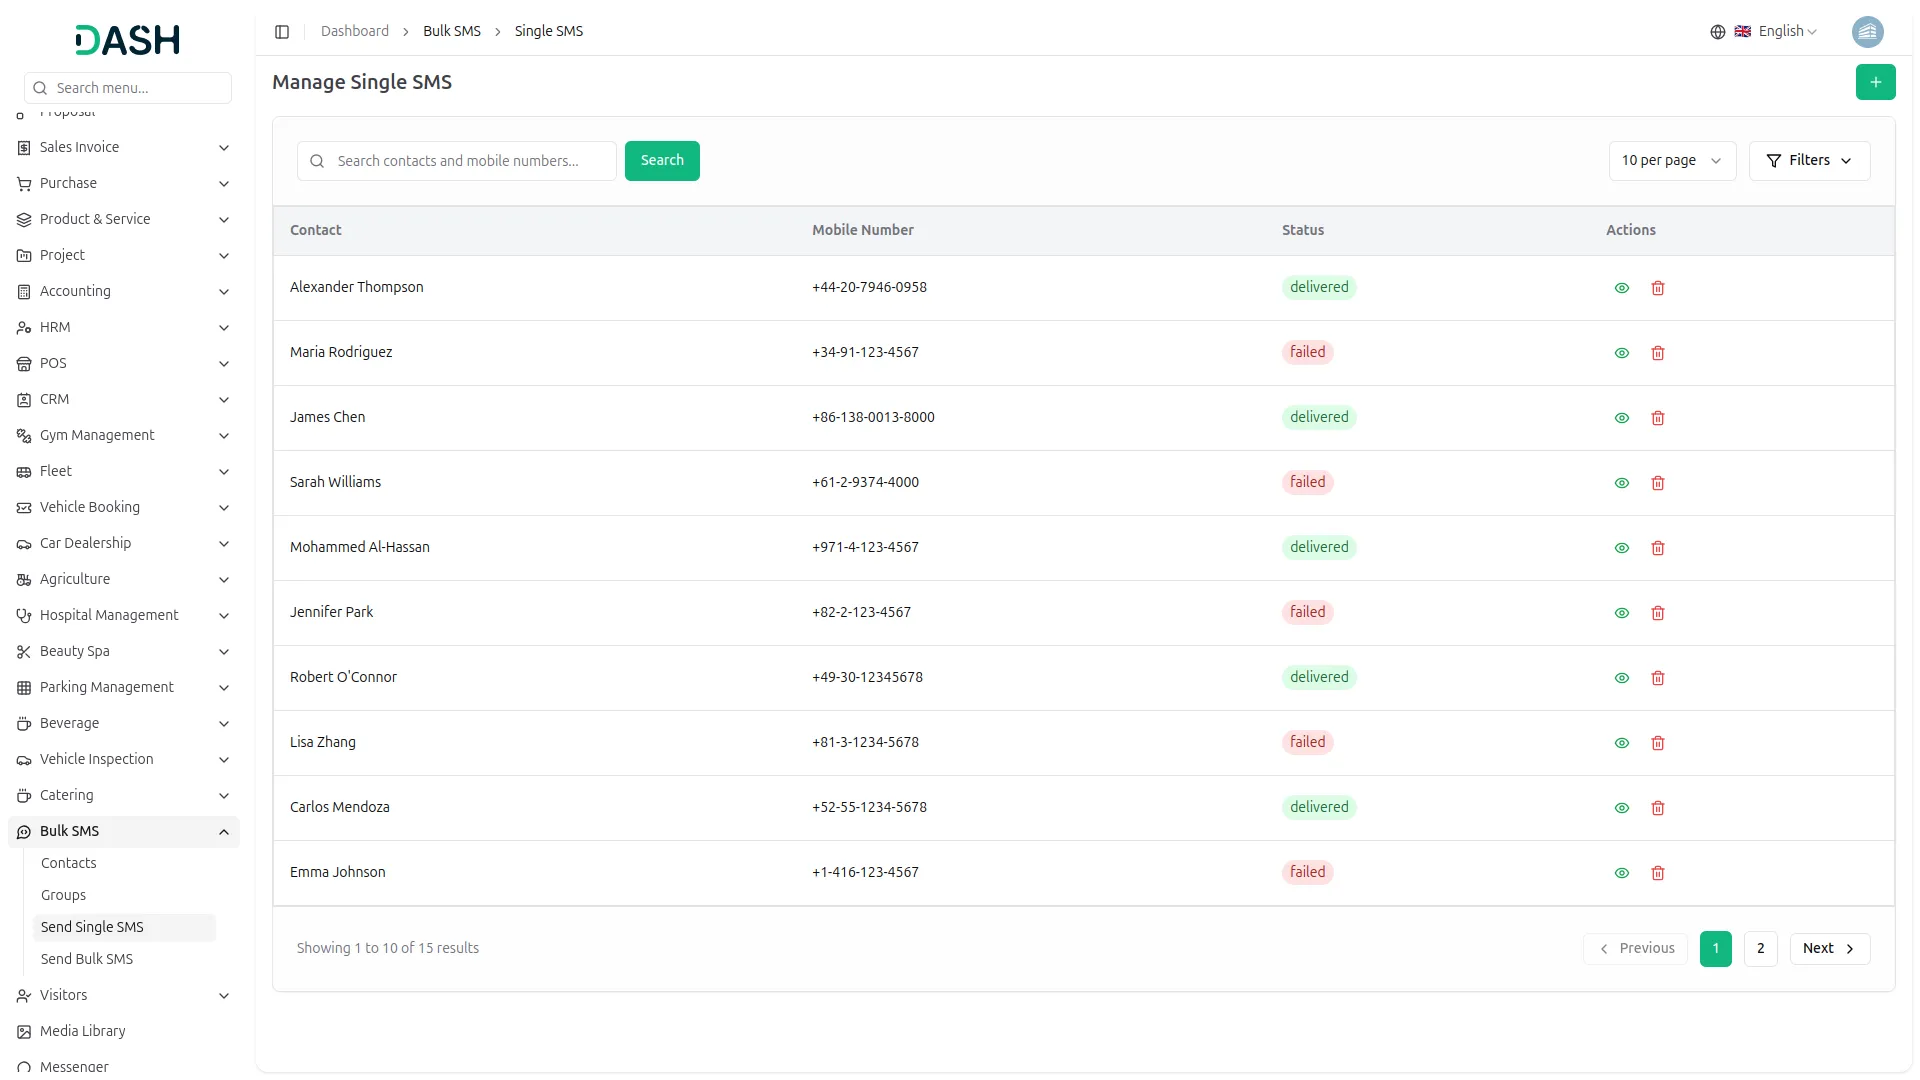View Alexander Thompson's SMS record
1920x1080 pixels.
pos(1621,288)
